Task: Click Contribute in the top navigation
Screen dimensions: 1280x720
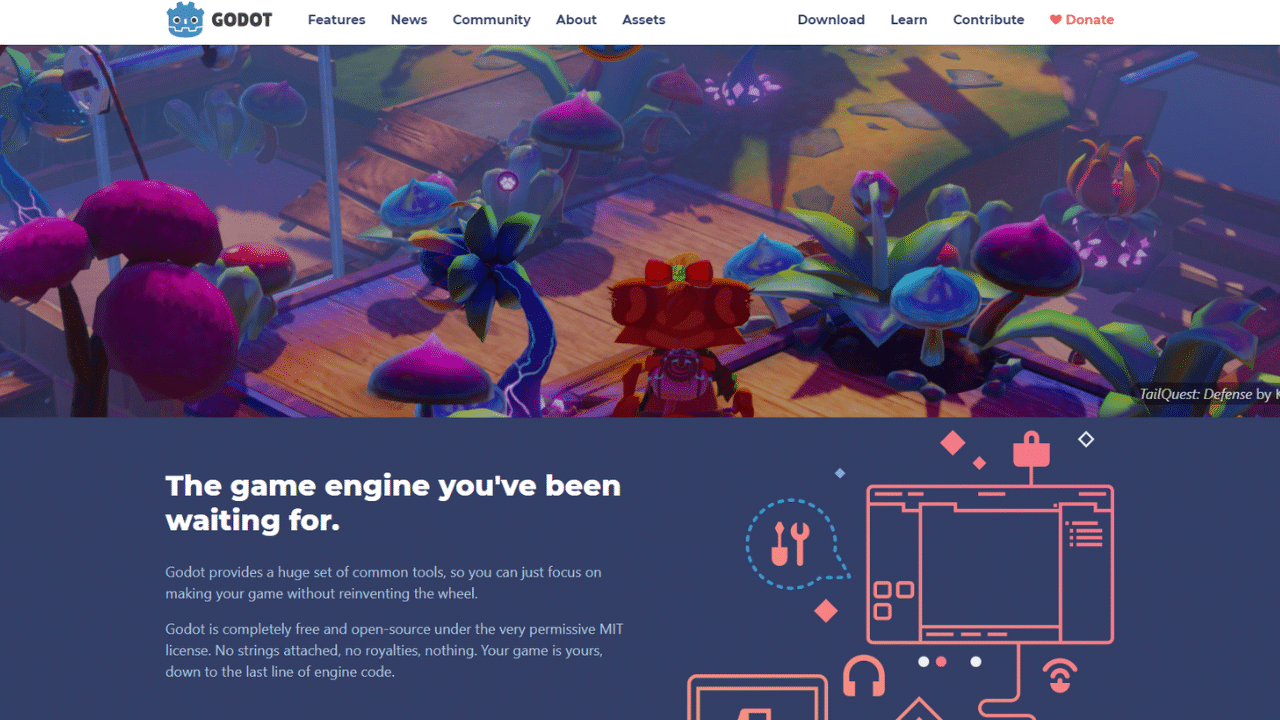Action: point(988,20)
